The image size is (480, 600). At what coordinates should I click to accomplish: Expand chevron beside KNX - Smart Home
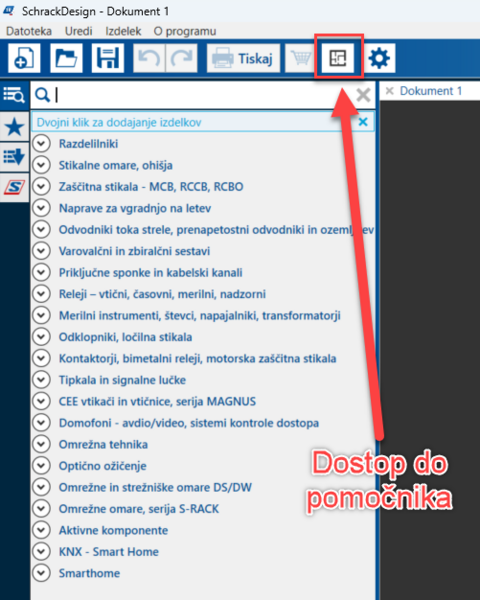(41, 551)
